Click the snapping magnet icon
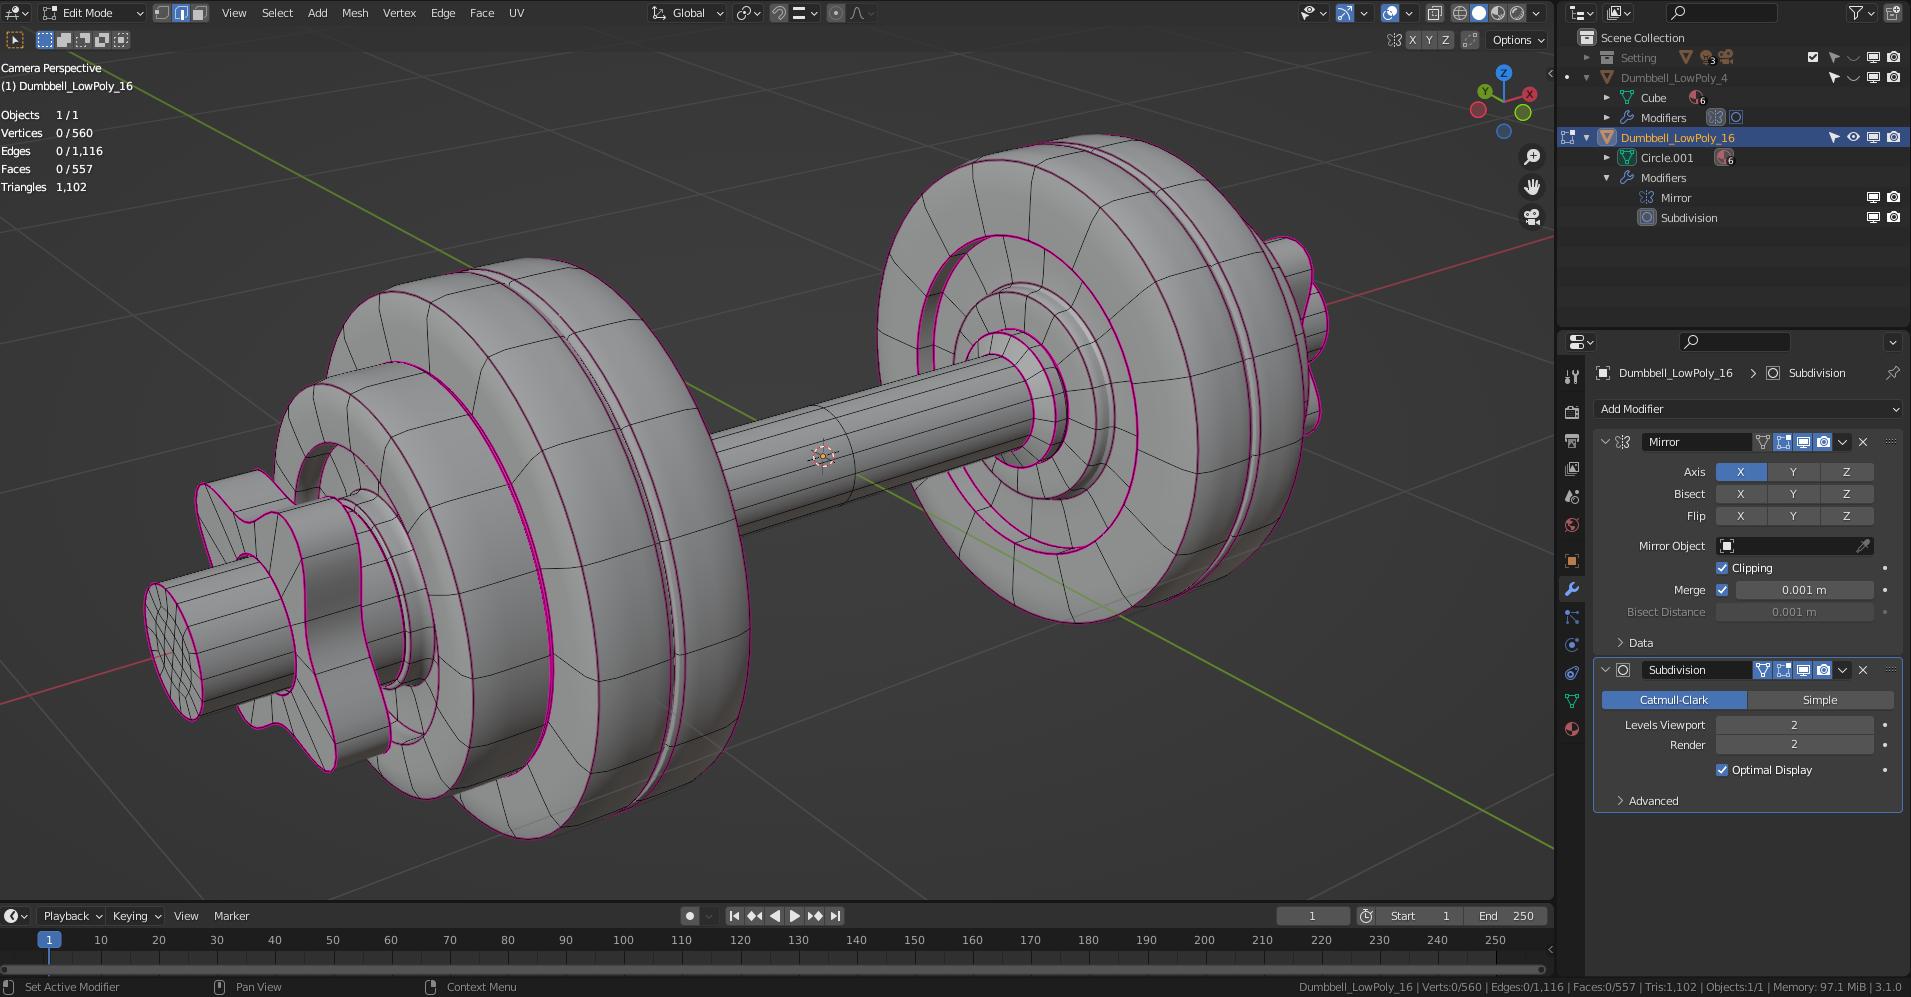Screen dimensions: 1911x997 [778, 13]
